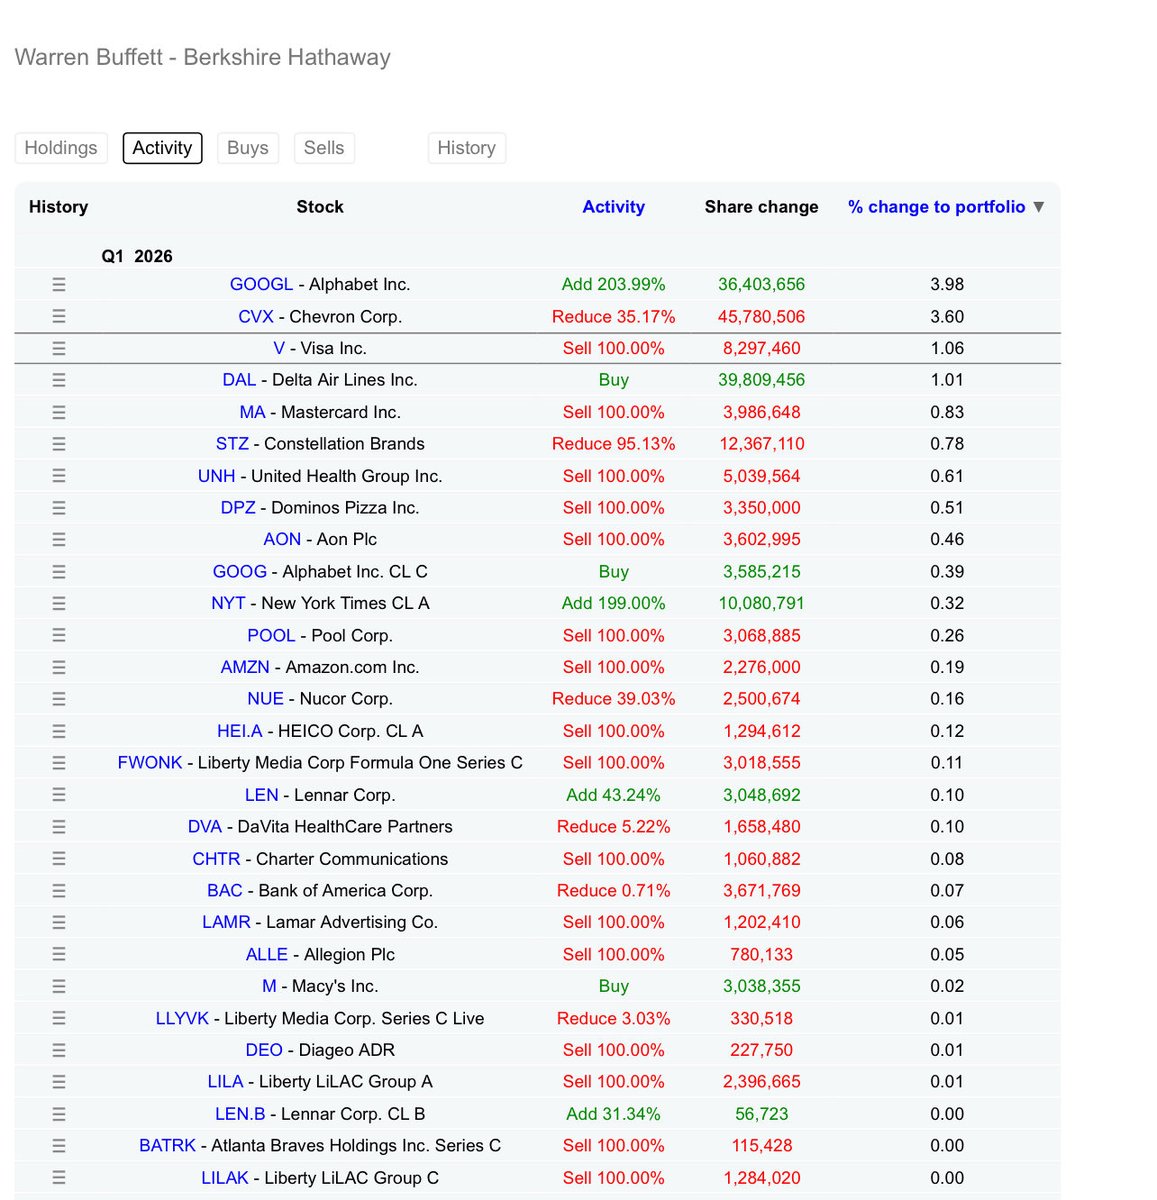Click the 'Reduce 0.71%' activity cell

point(614,890)
